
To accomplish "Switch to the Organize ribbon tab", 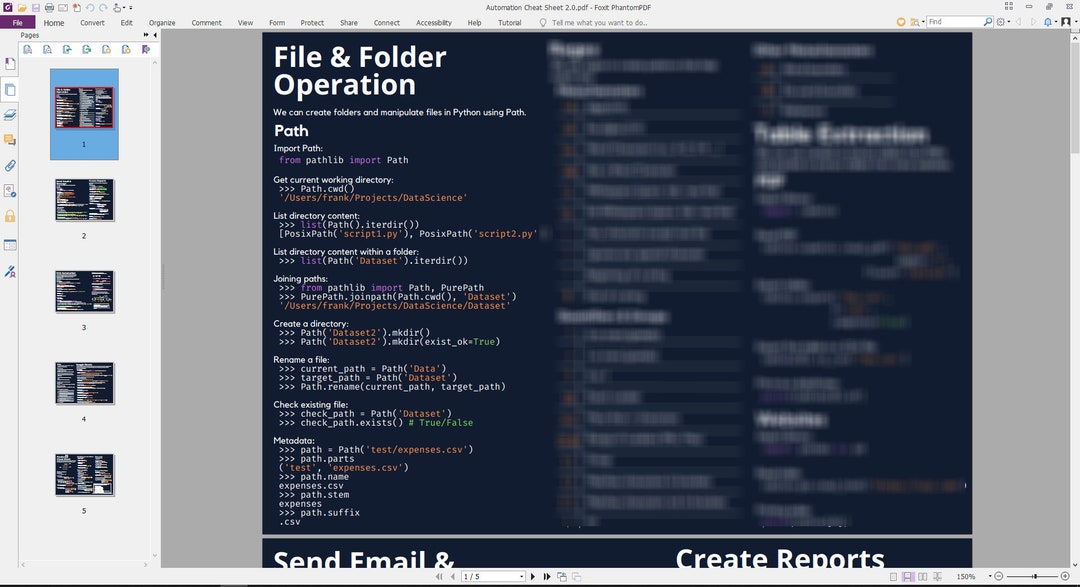I will coord(162,22).
